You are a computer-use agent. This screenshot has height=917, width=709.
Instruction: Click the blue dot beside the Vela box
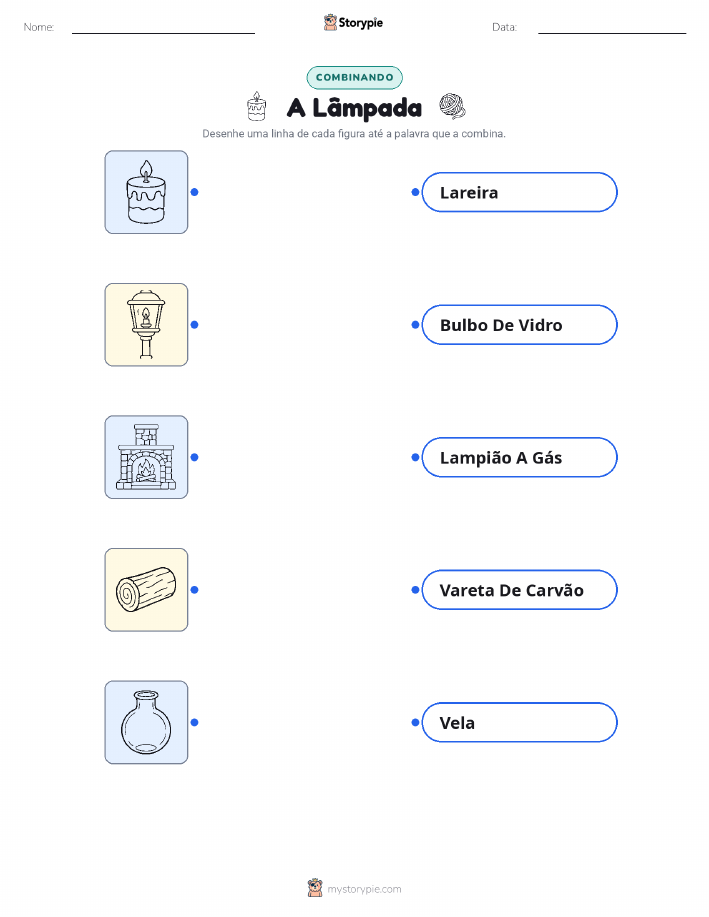[415, 723]
